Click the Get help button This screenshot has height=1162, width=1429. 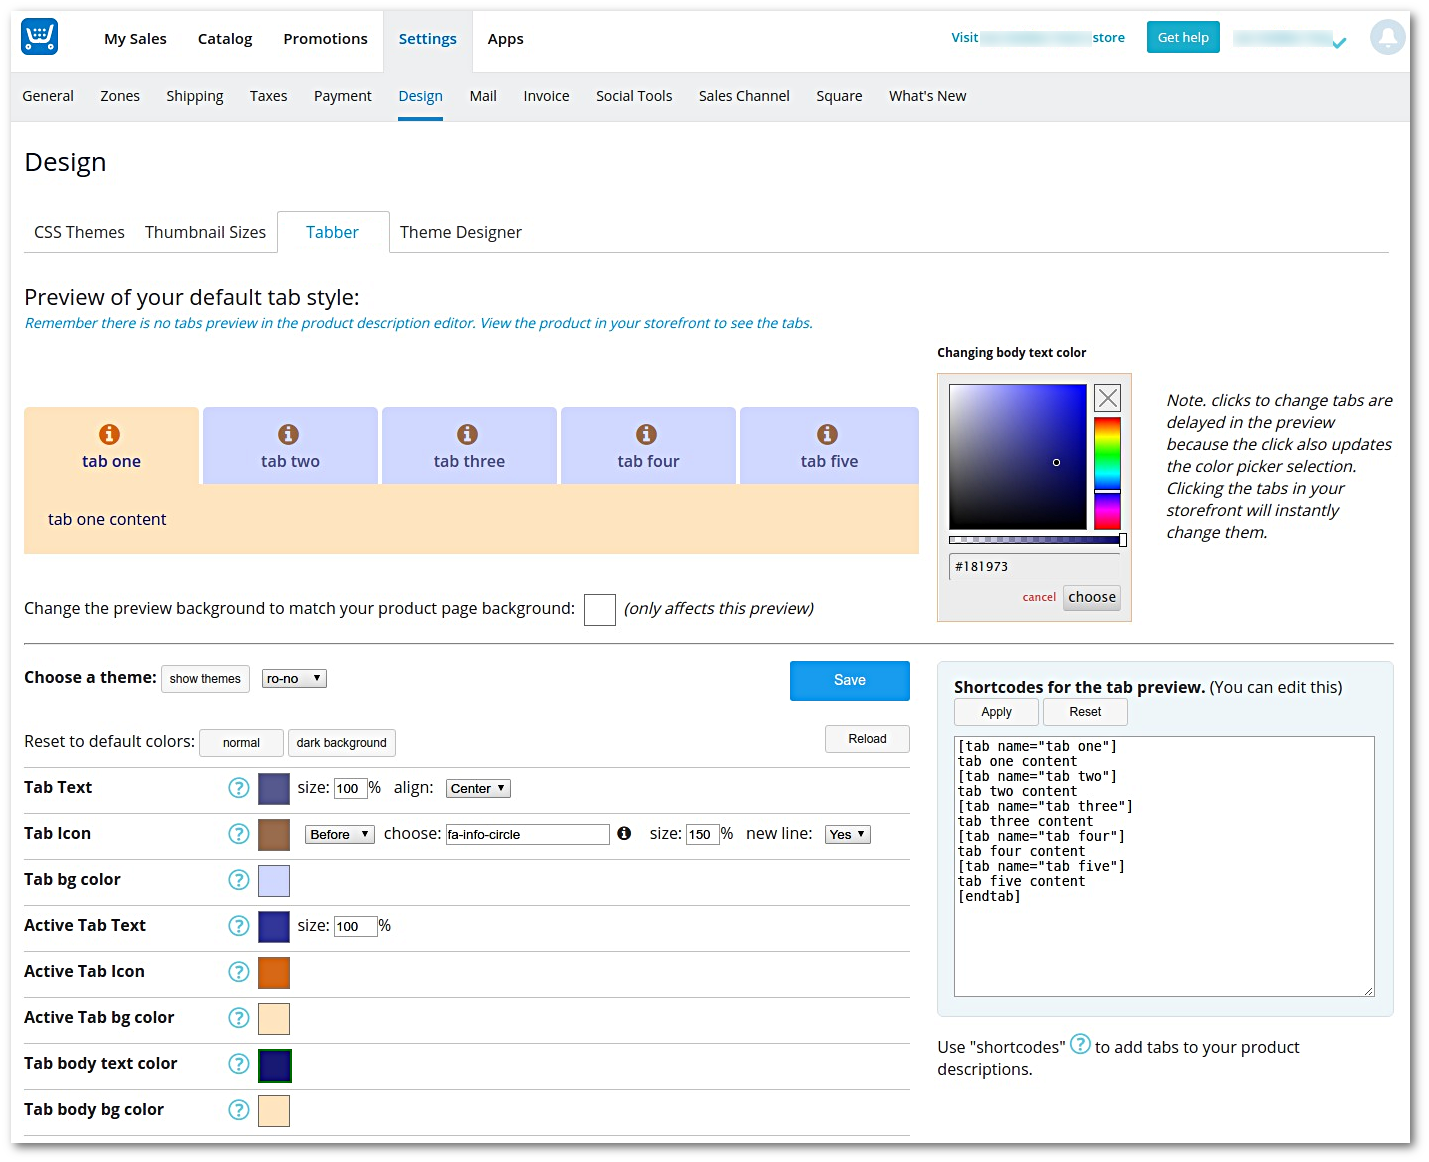point(1182,38)
